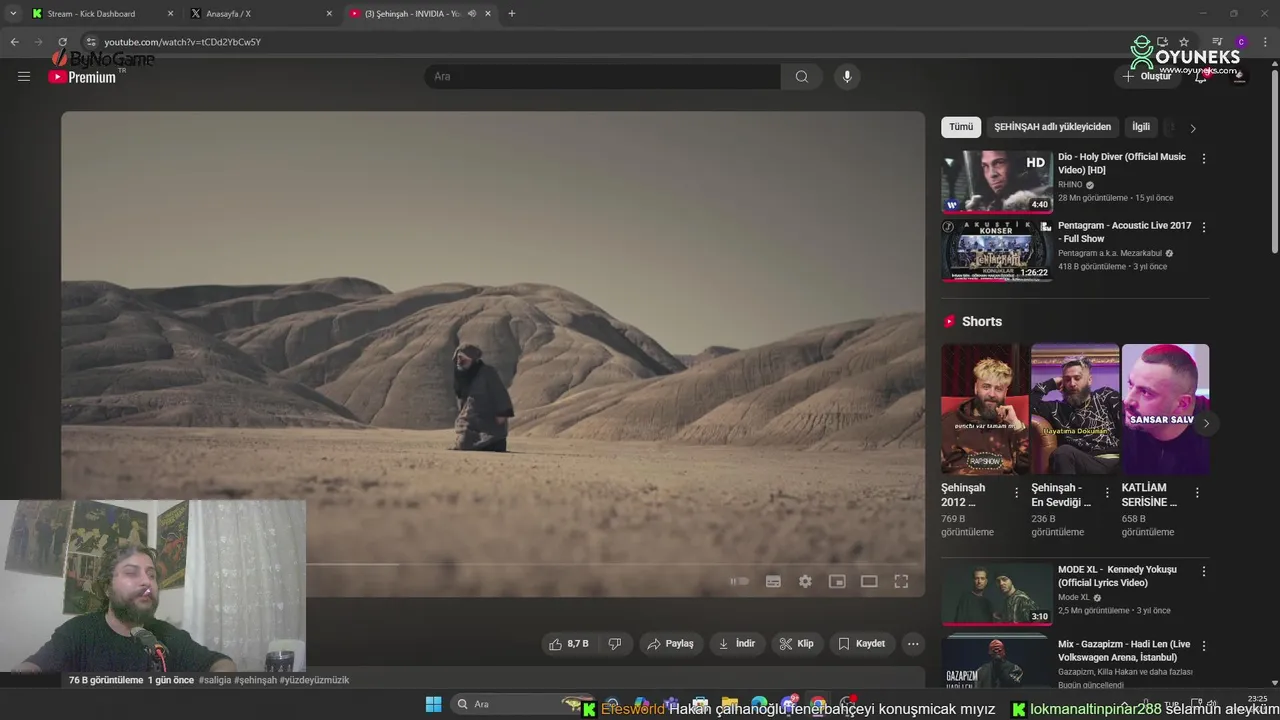
Task: Click the #şehinşah hashtag link
Action: pyautogui.click(x=255, y=680)
